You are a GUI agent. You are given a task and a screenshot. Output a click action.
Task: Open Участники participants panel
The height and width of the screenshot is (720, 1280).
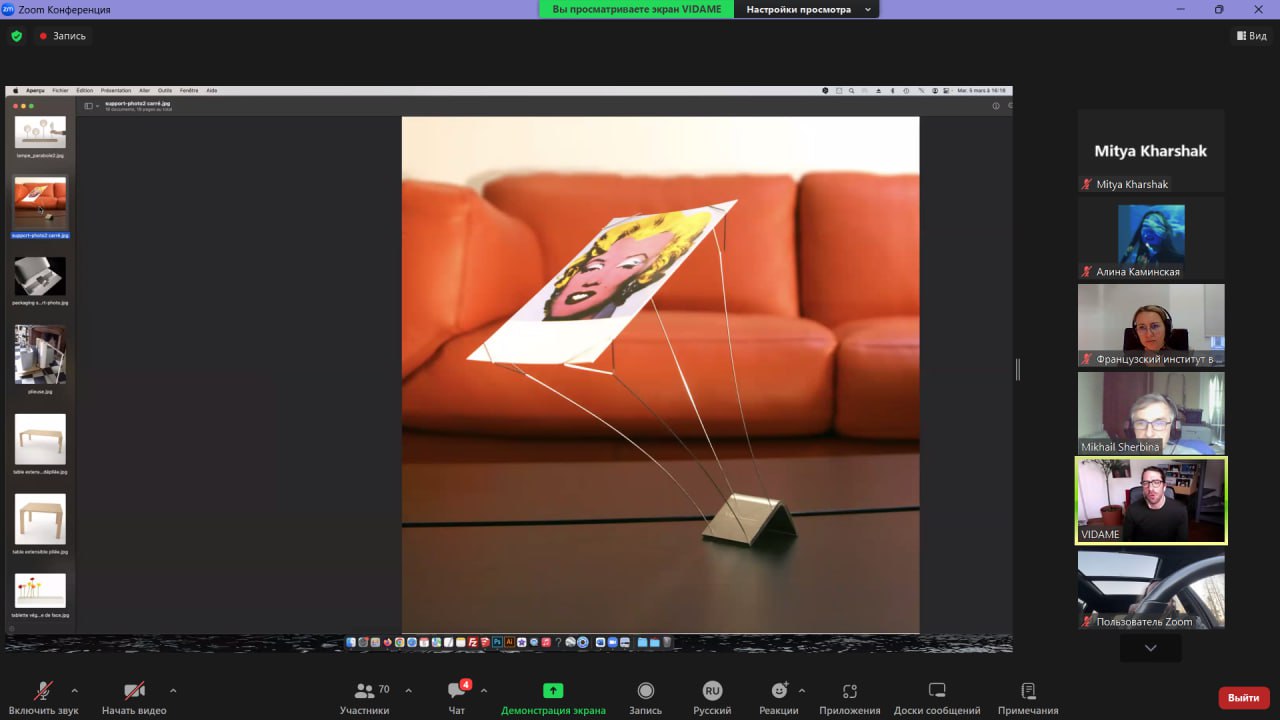pos(364,698)
